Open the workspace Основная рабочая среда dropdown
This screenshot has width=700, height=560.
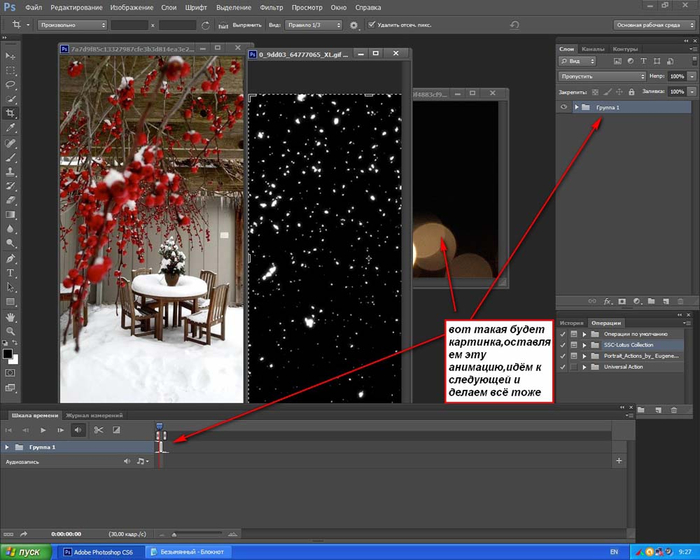click(654, 25)
